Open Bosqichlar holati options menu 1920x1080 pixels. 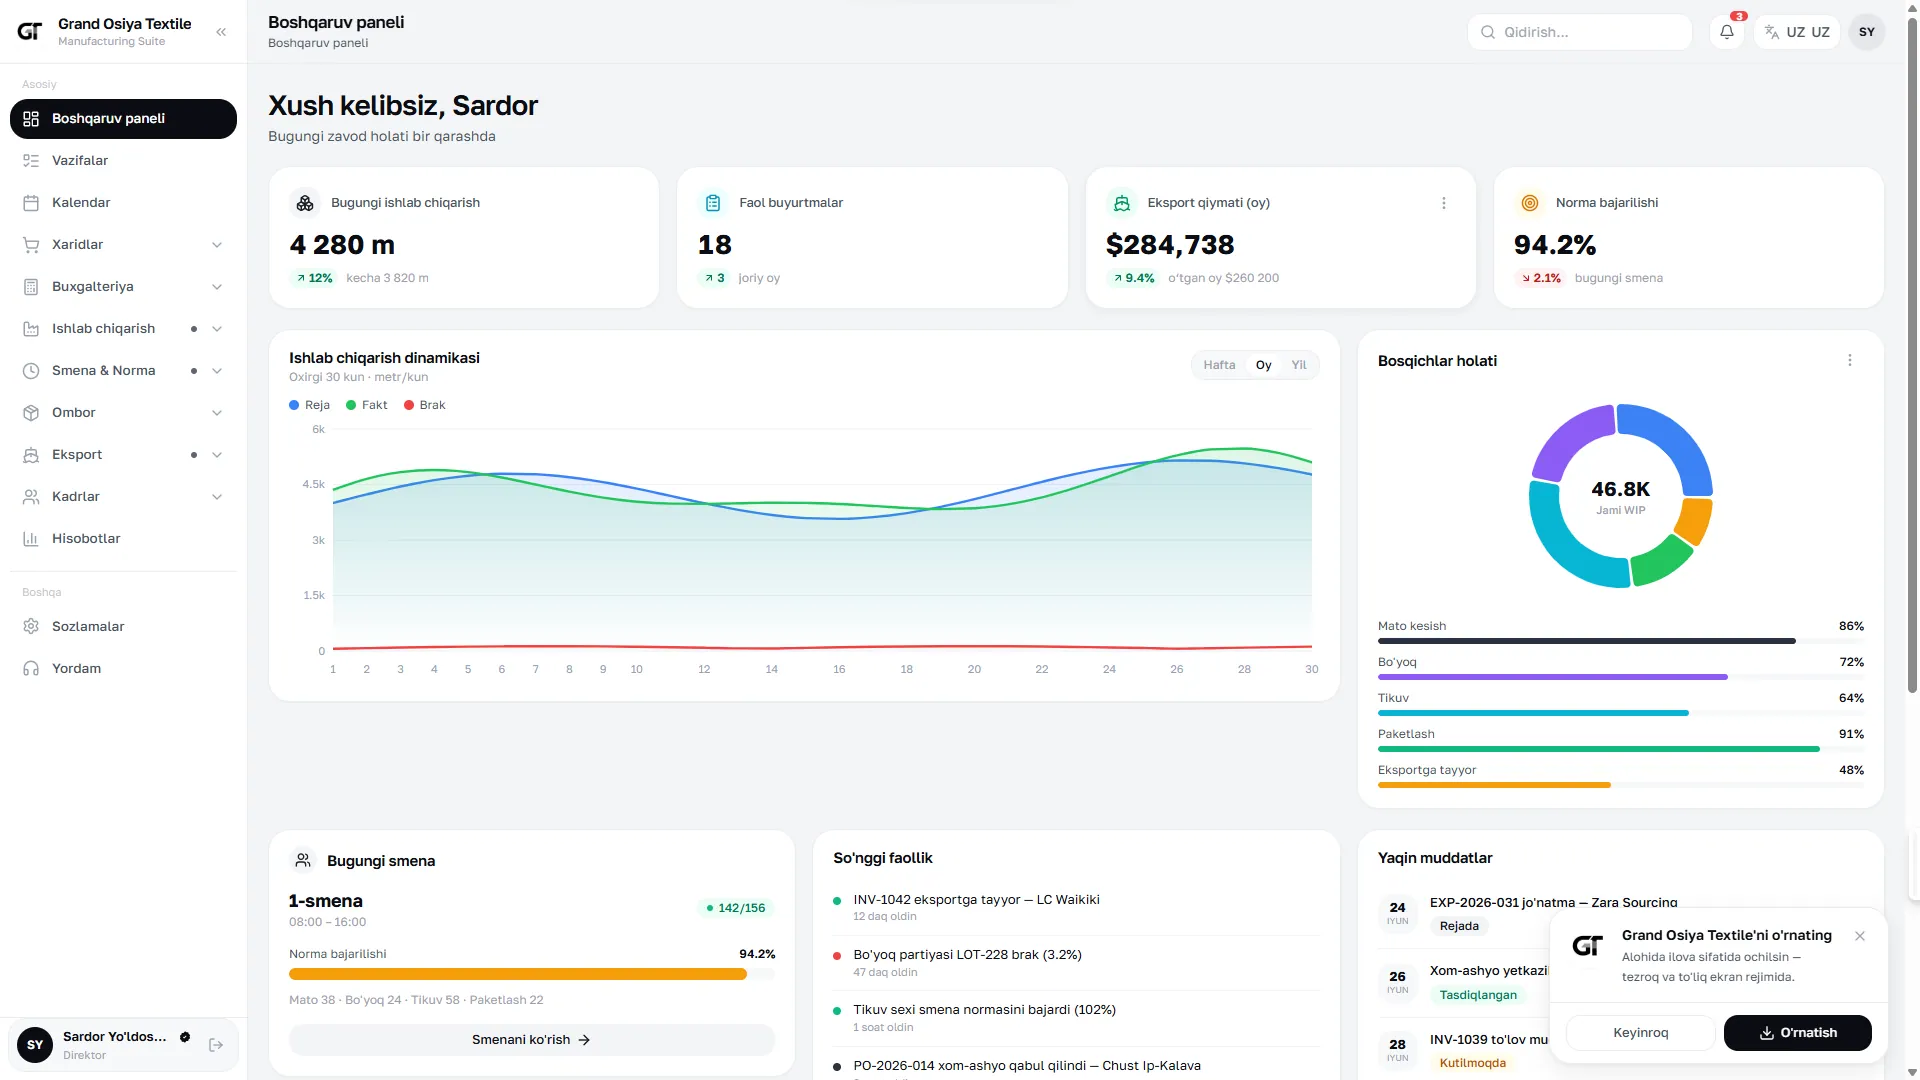pyautogui.click(x=1849, y=360)
